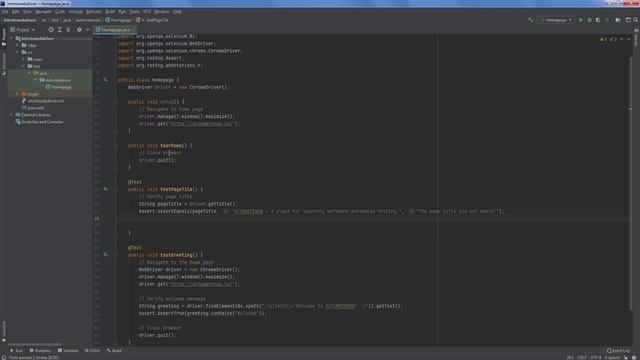Open the Tools menu
Screen dimensions: 640x360
(134, 11)
